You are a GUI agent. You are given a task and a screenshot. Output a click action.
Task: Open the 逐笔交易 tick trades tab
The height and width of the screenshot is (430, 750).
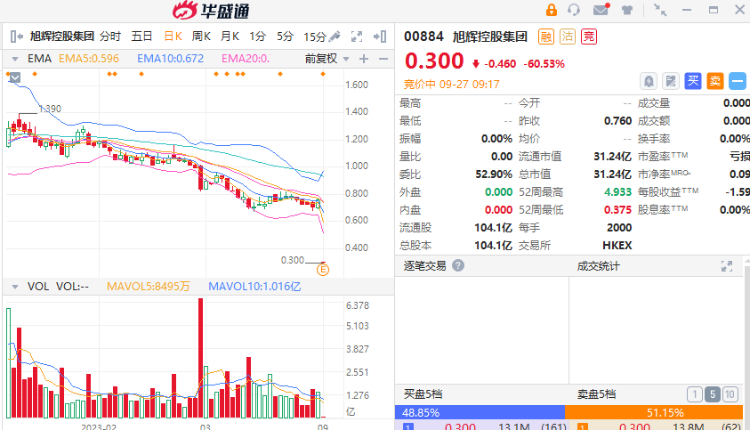[x=425, y=266]
